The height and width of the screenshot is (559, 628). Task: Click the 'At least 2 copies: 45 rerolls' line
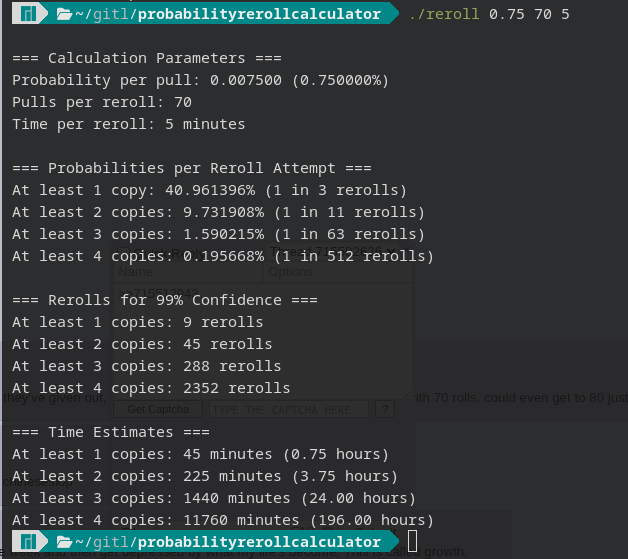142,344
